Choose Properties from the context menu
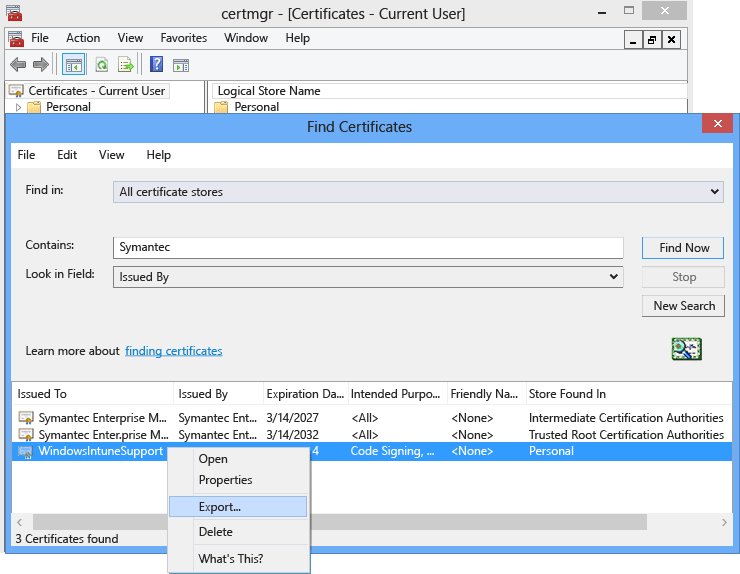740x574 pixels. coord(238,480)
